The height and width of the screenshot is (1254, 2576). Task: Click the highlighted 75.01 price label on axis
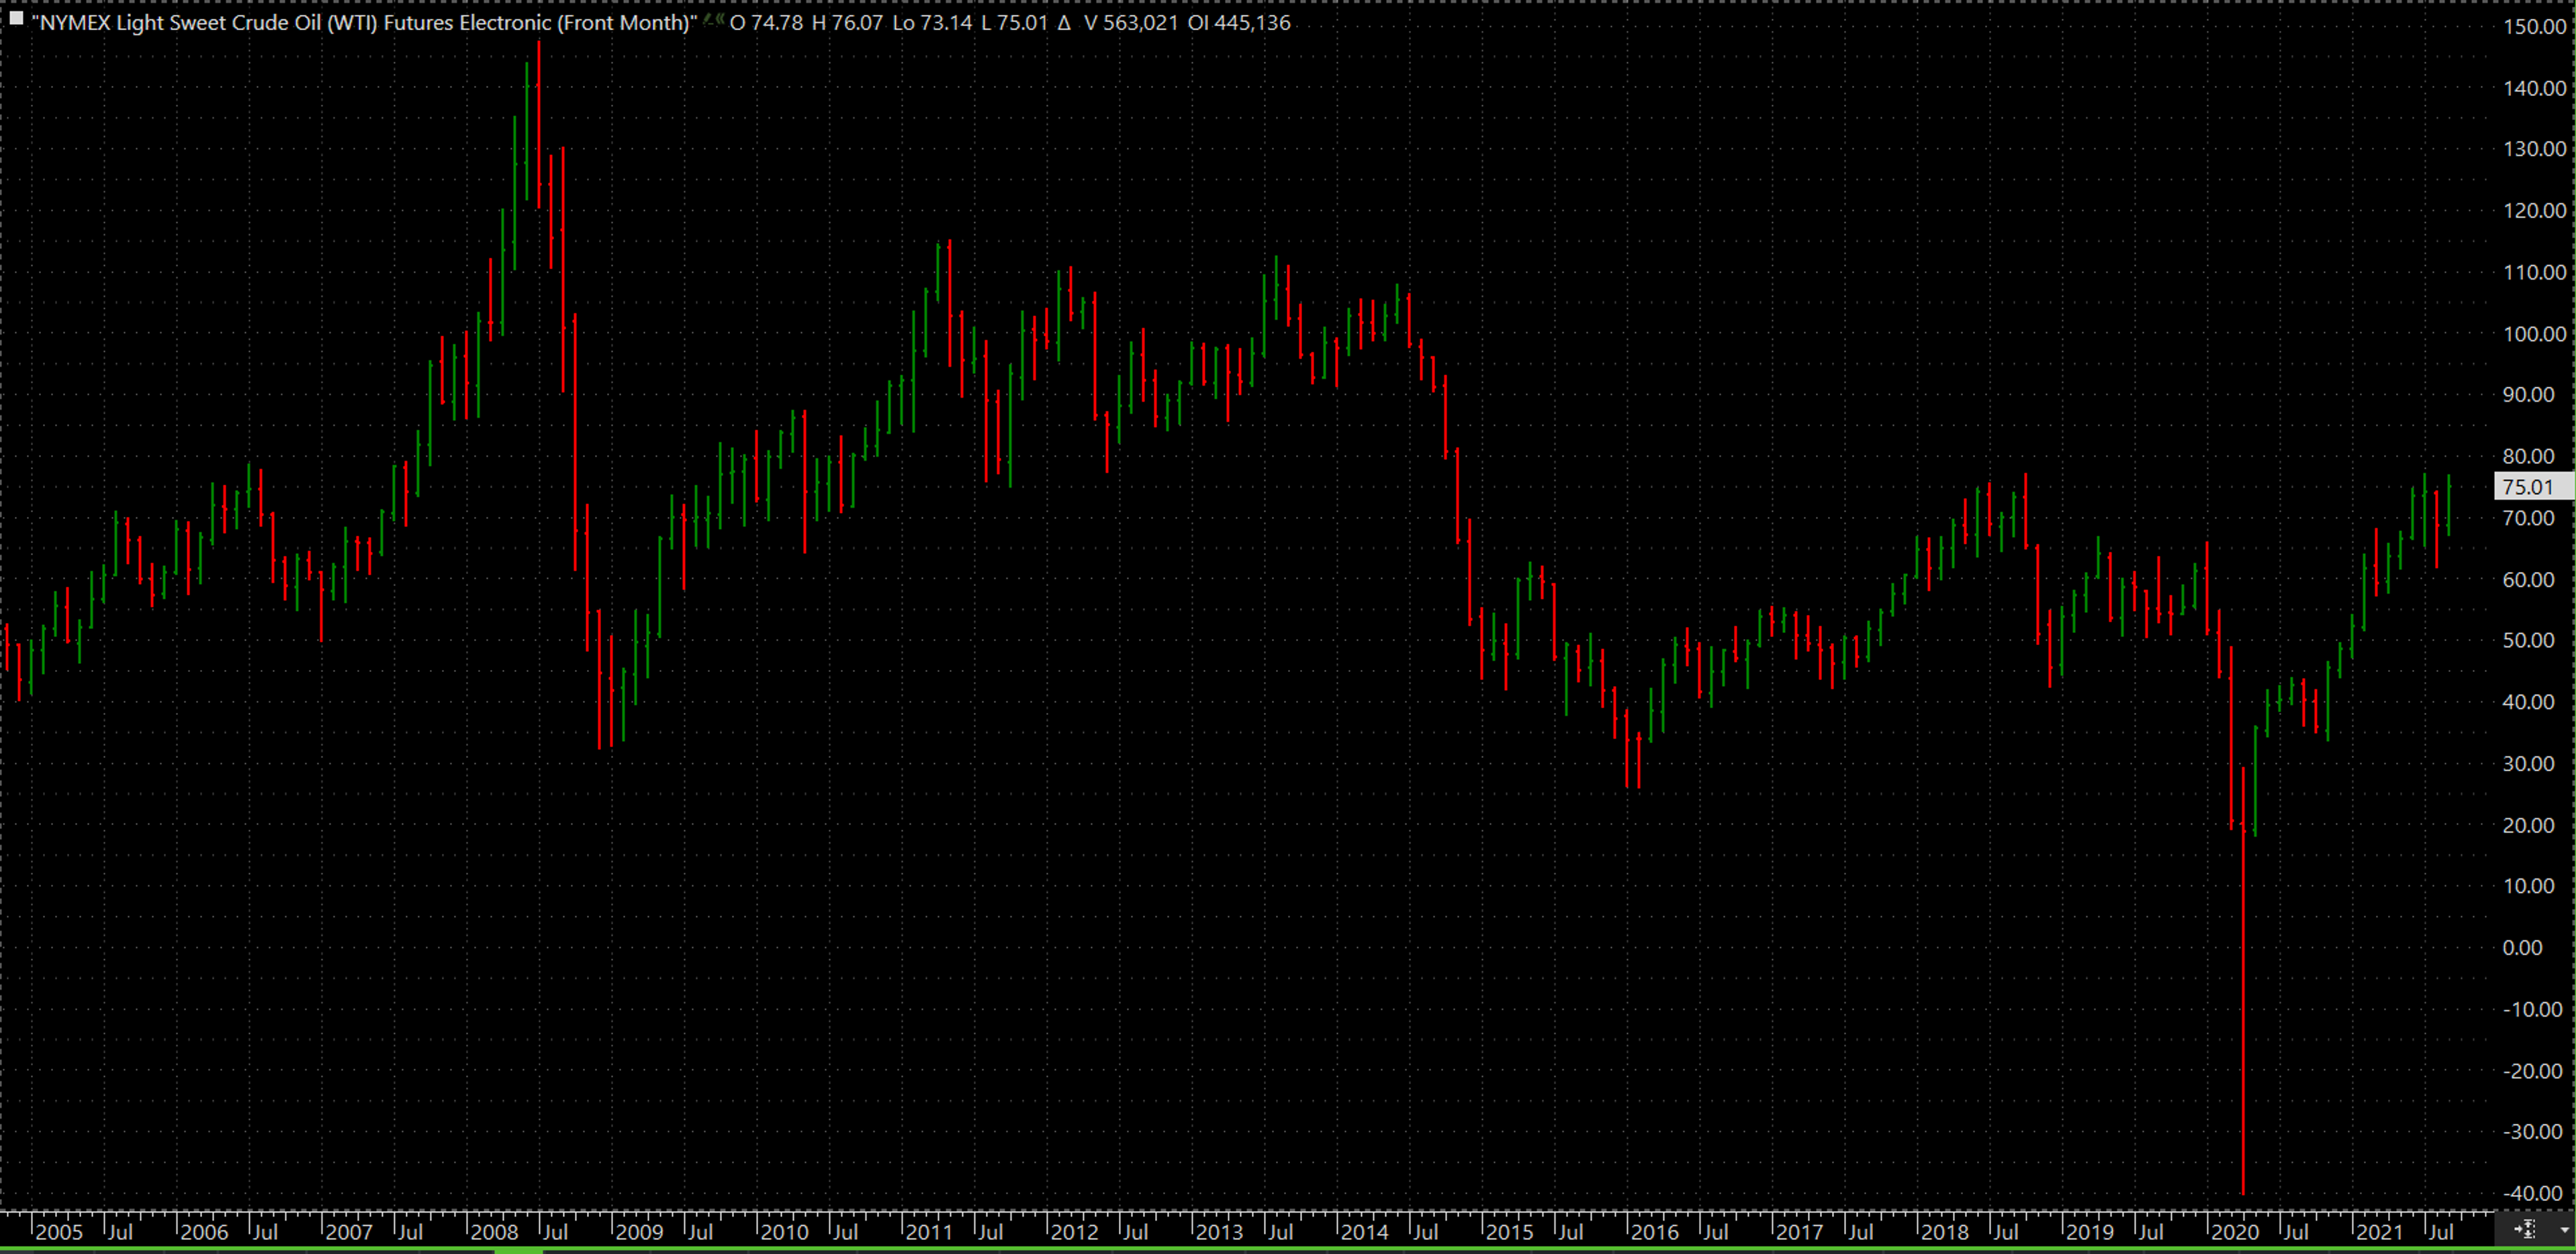2533,487
